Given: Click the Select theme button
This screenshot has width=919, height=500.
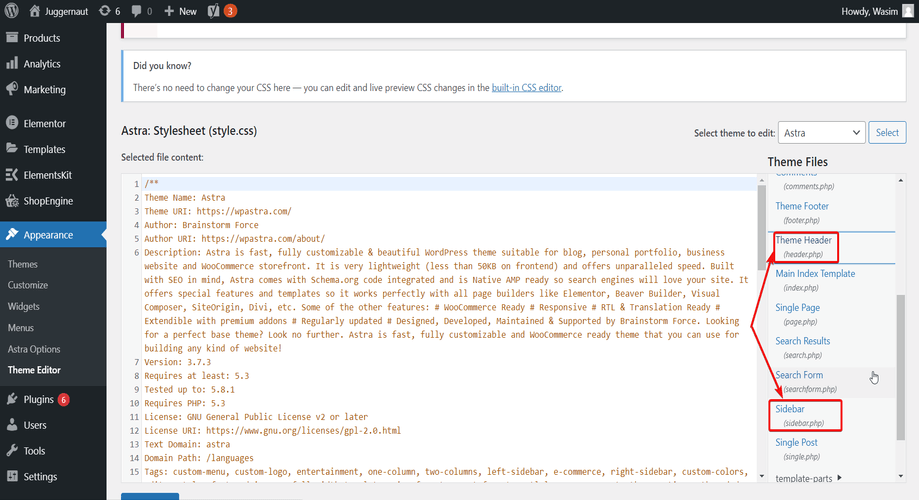Looking at the screenshot, I should tap(887, 132).
